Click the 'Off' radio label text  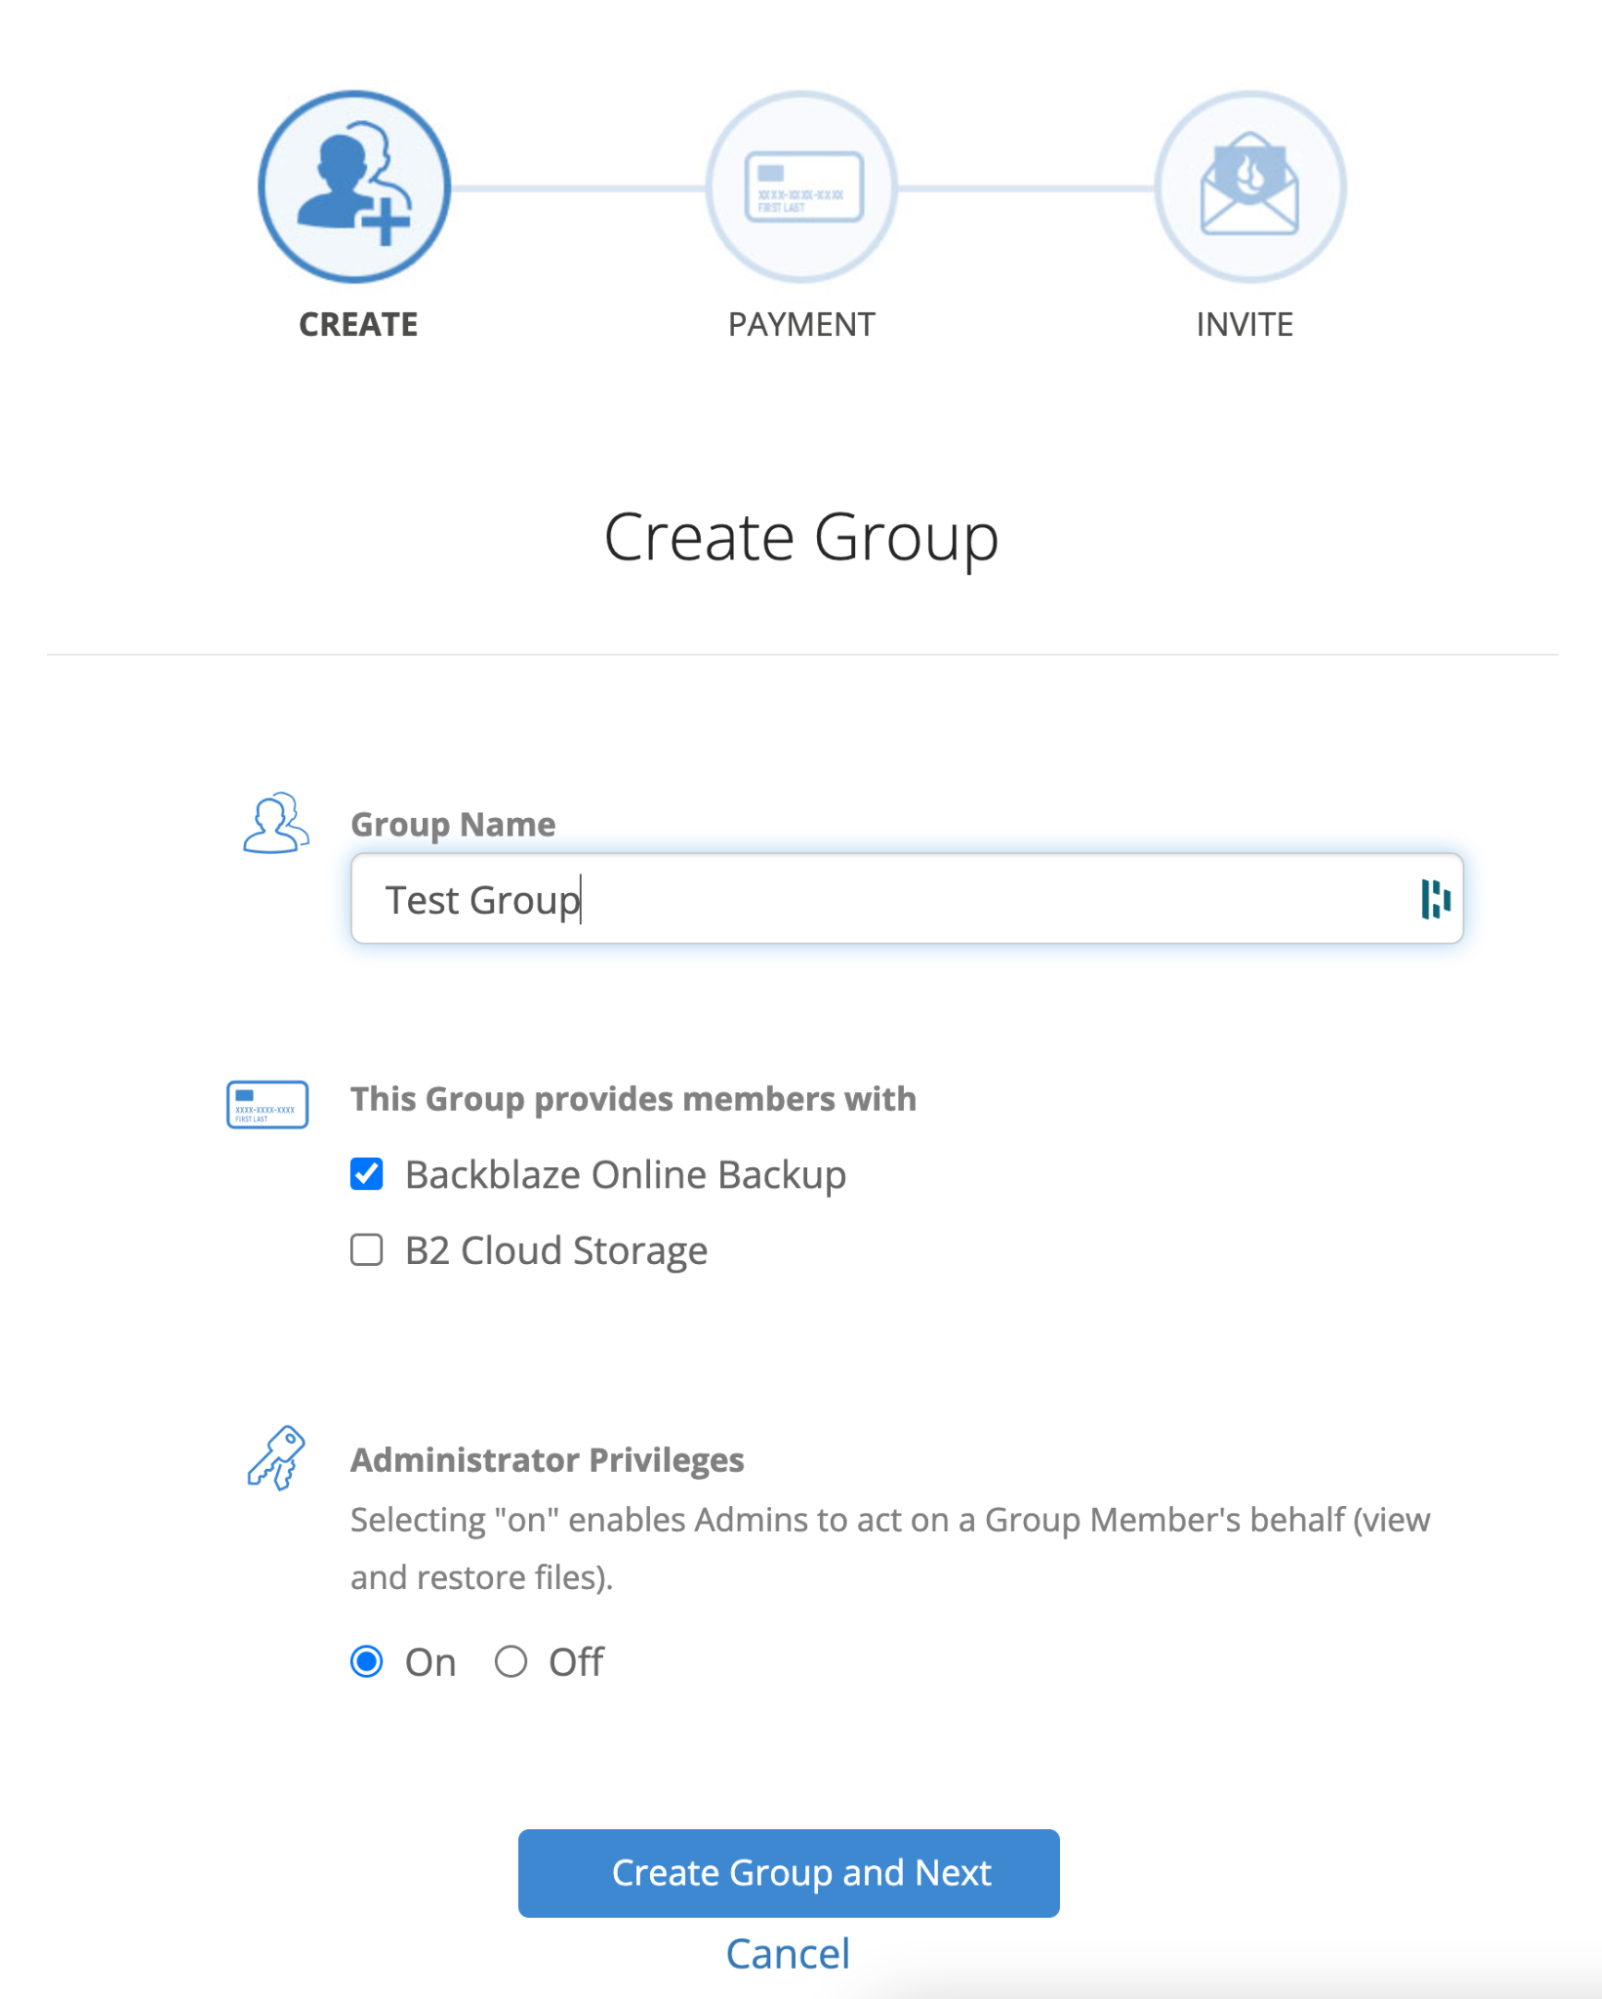click(576, 1663)
